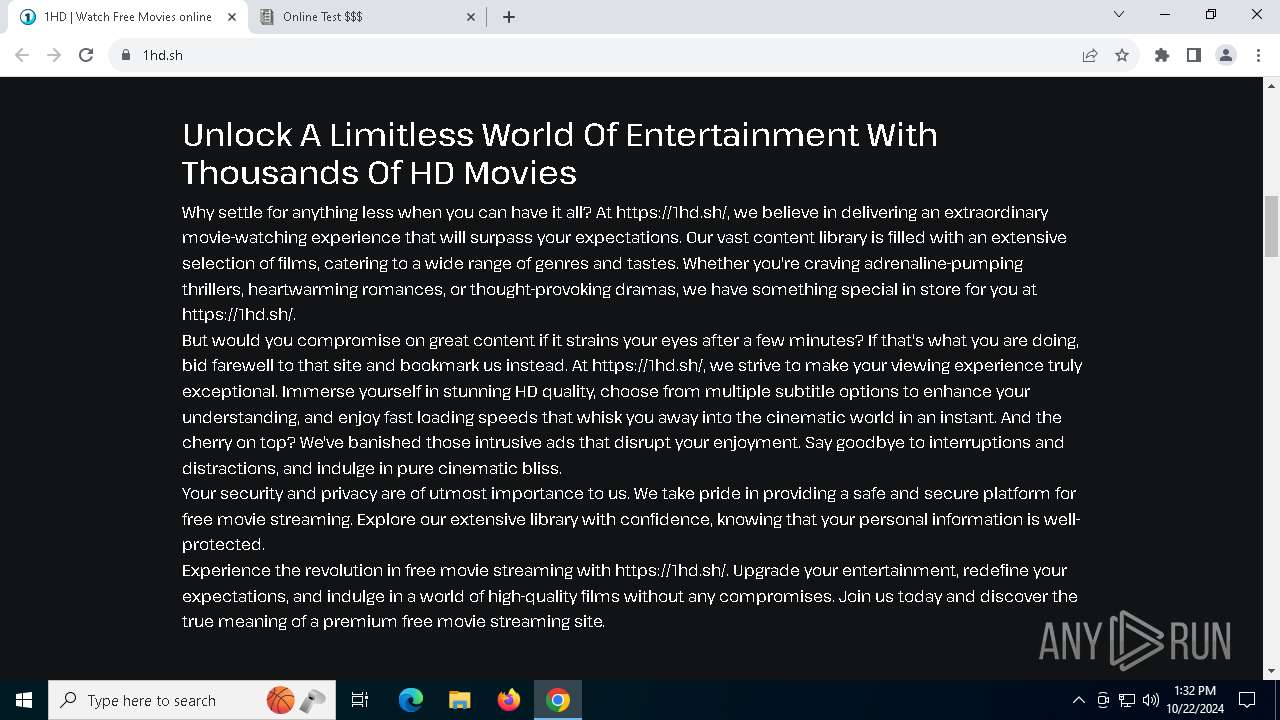Open Chrome extensions puzzle icon

(x=1162, y=55)
